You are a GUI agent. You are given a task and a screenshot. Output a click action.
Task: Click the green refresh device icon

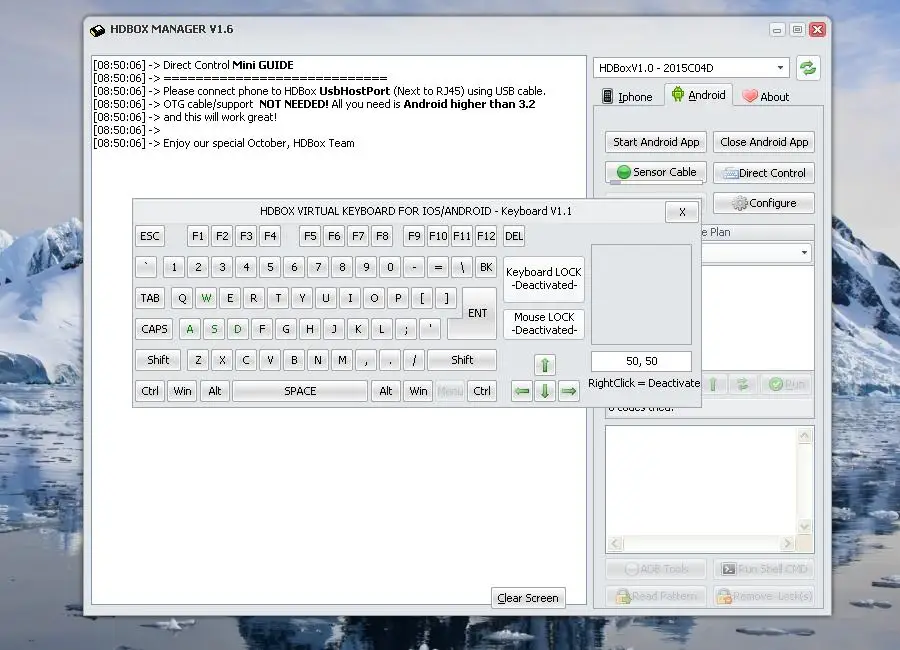(x=808, y=68)
